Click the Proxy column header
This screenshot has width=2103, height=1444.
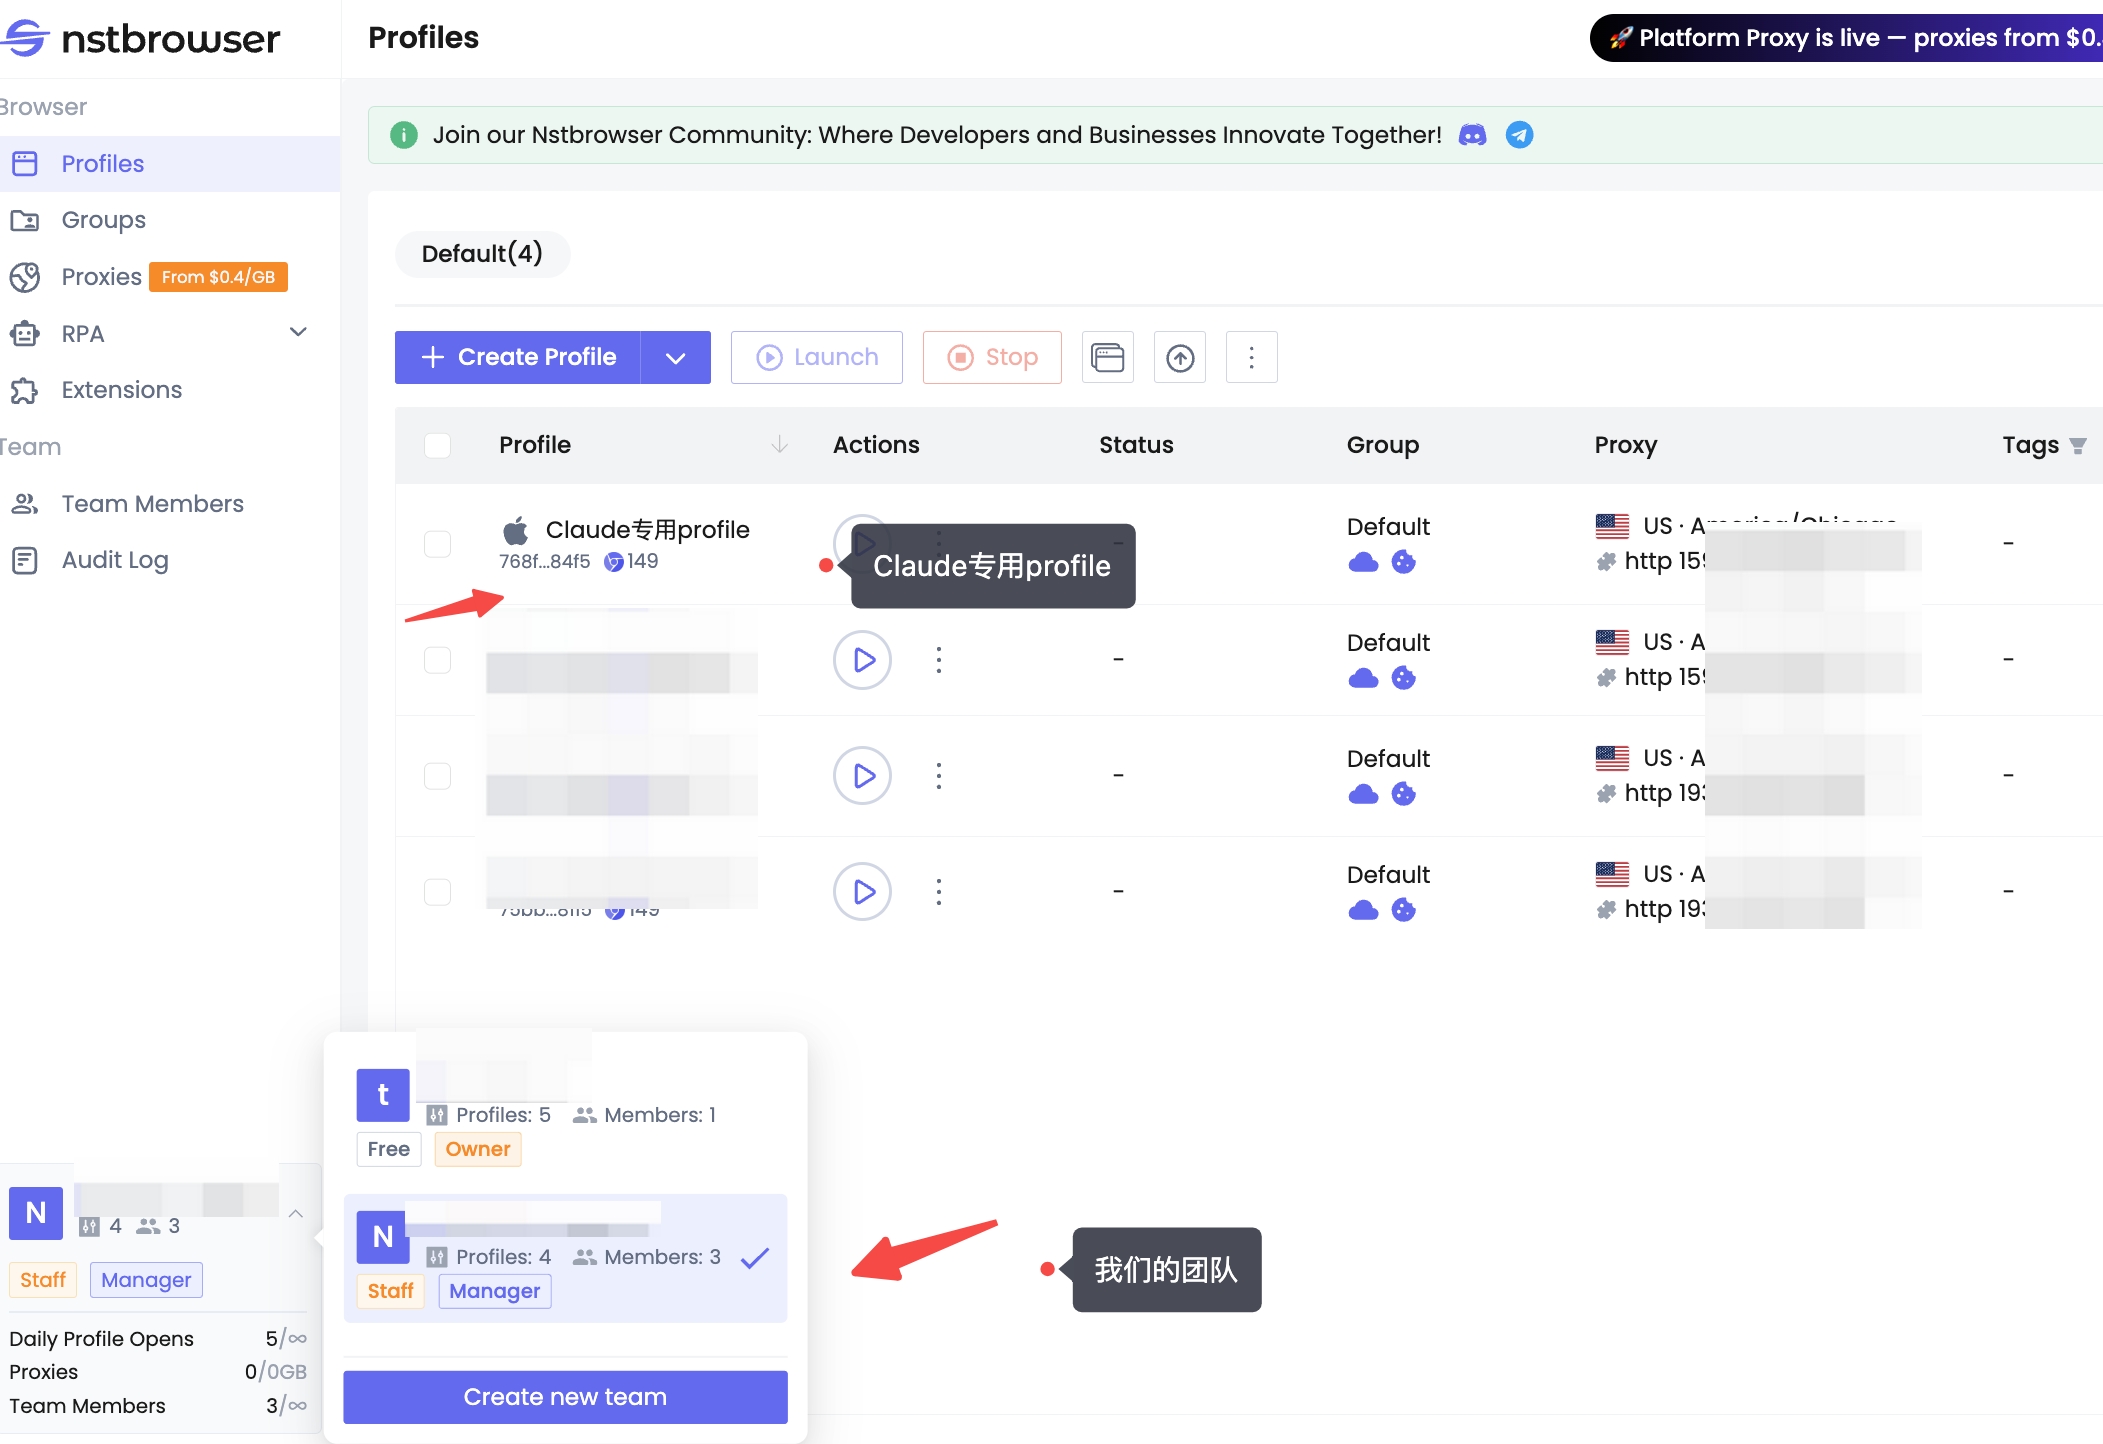pyautogui.click(x=1626, y=445)
